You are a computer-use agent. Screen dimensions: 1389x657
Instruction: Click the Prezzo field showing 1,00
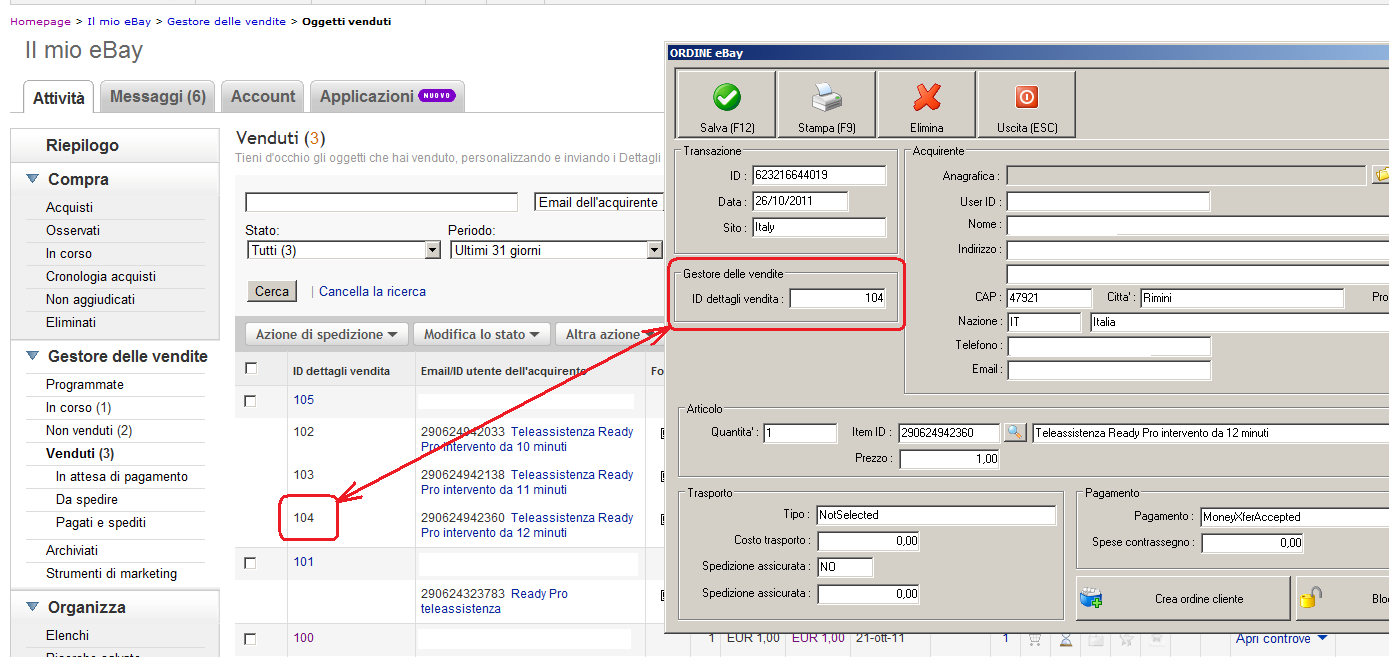point(950,459)
